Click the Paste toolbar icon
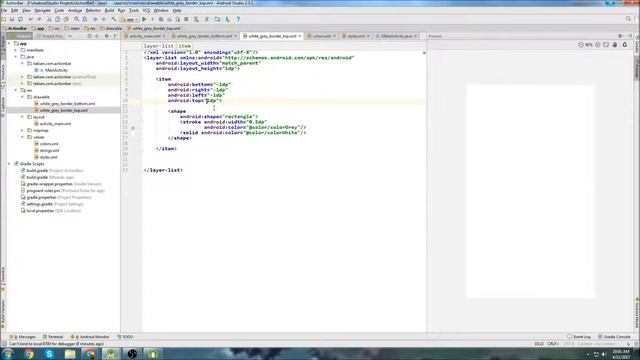This screenshot has height=360, width=640. [66, 19]
